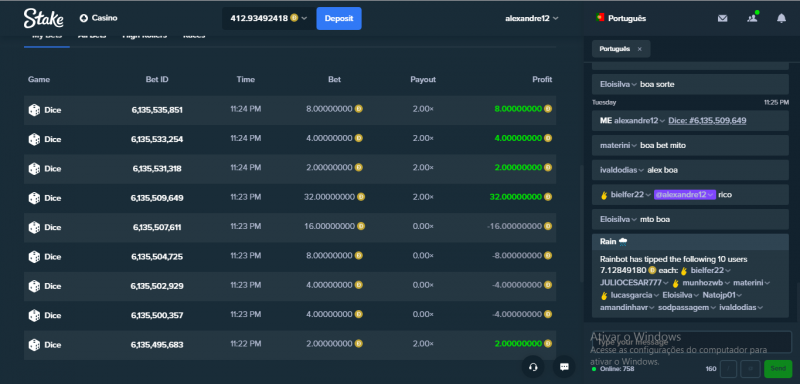The image size is (800, 384).
Task: Click dice icon in row 6,135,502,929
Action: point(34,286)
